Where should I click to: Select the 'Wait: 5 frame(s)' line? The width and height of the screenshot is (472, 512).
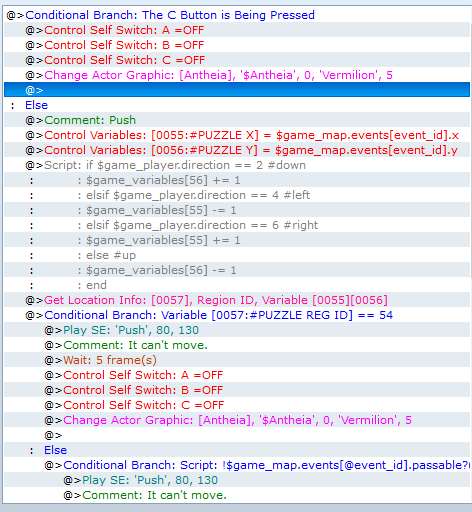(237, 360)
